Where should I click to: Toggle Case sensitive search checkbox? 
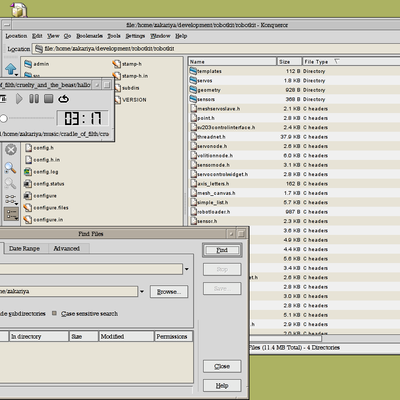pos(54,313)
